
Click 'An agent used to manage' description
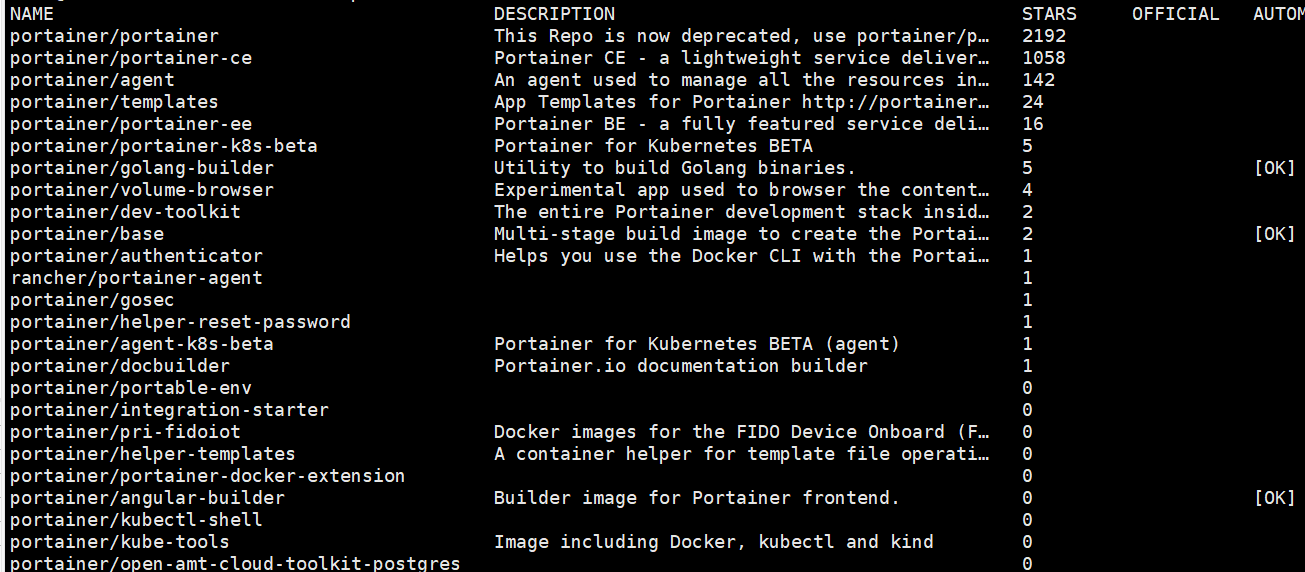pyautogui.click(x=743, y=80)
